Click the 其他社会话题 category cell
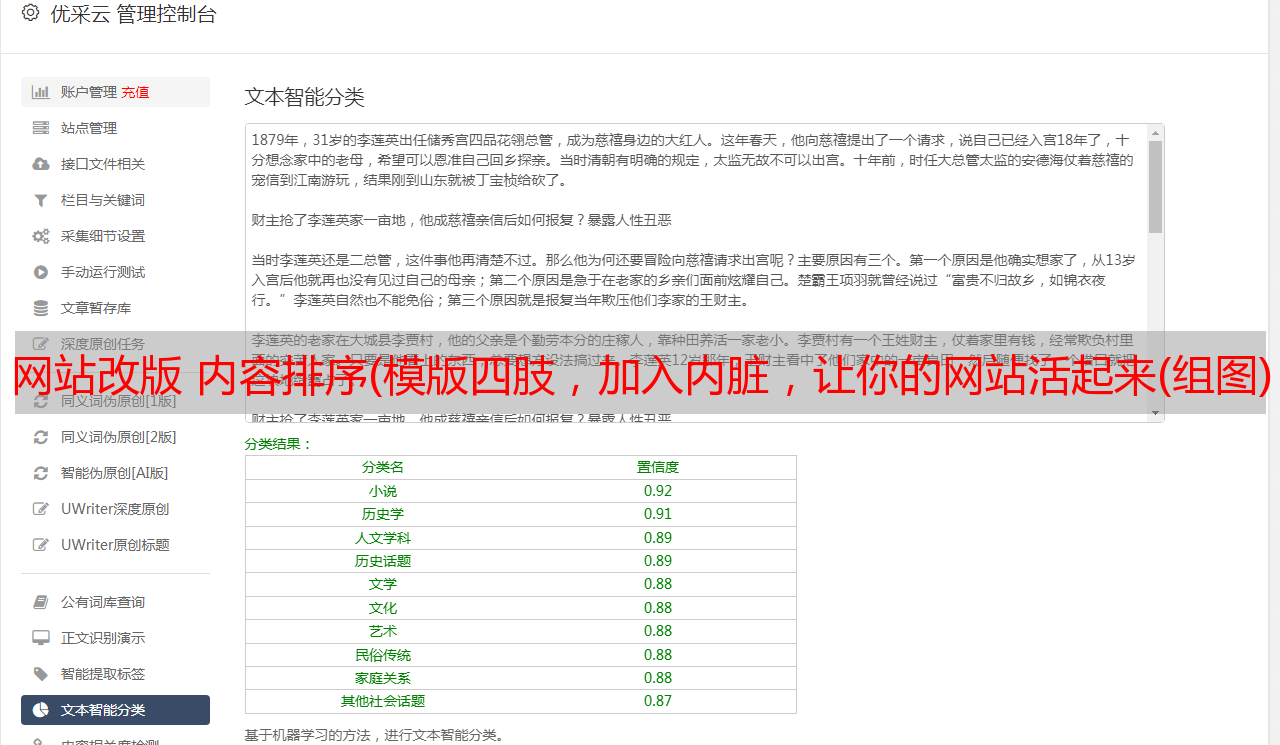Viewport: 1280px width, 745px height. (x=383, y=701)
